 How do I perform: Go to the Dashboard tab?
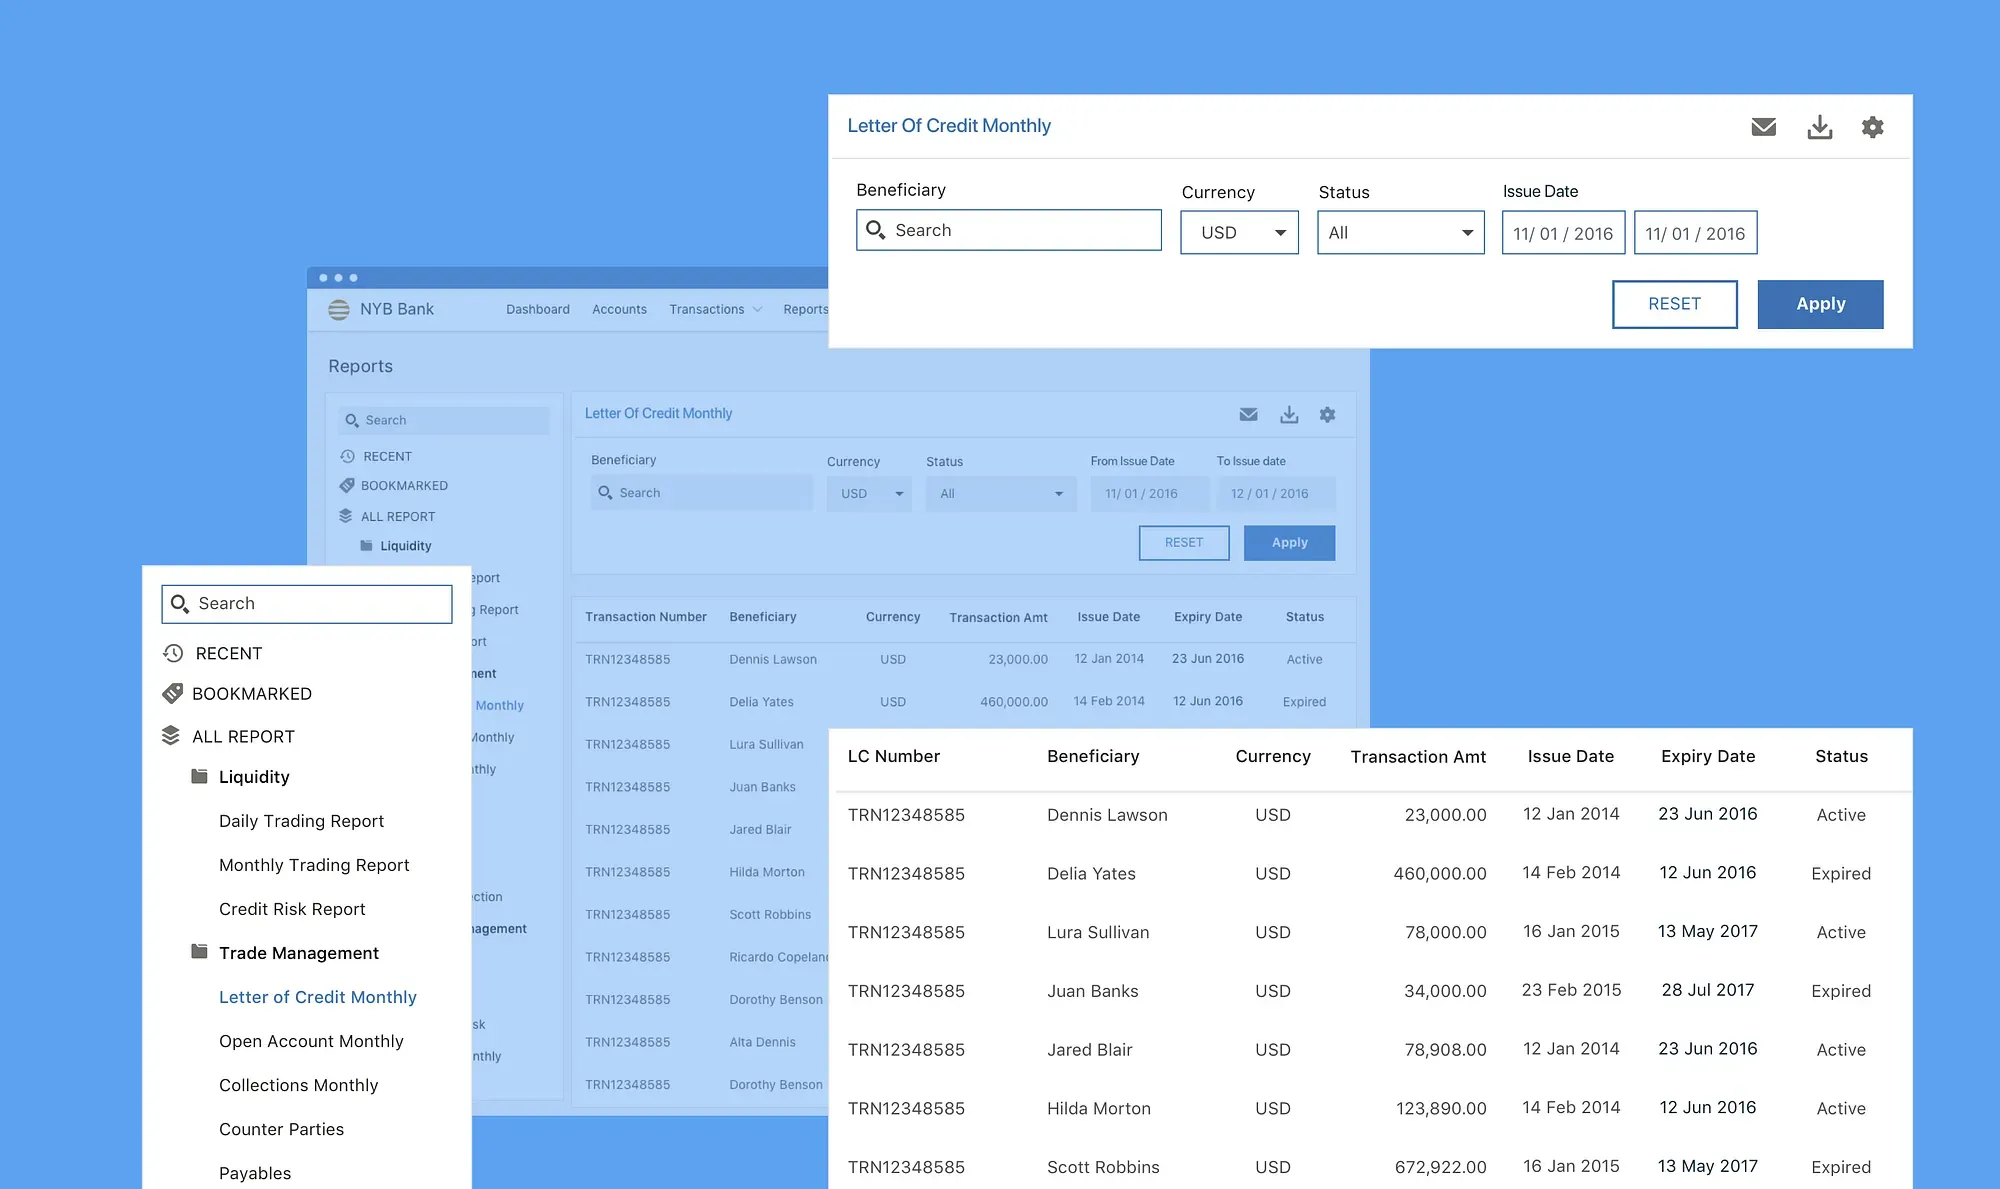(x=538, y=309)
